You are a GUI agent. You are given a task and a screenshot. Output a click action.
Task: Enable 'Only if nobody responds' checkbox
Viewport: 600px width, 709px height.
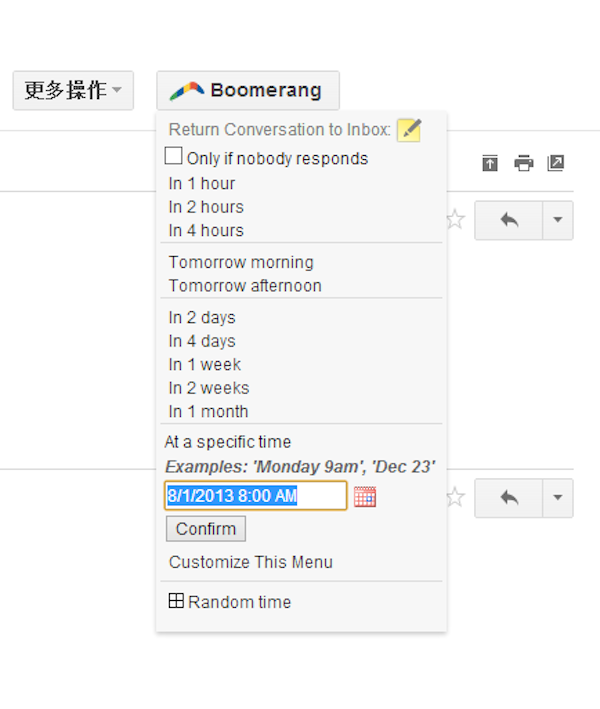(174, 157)
